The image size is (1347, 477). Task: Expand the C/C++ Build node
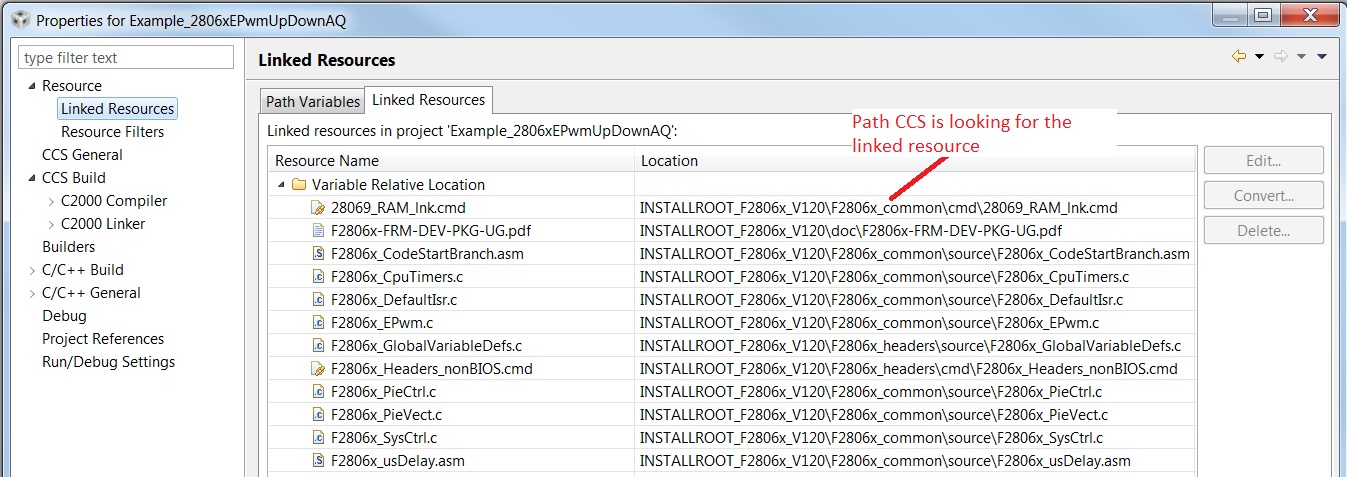point(32,270)
